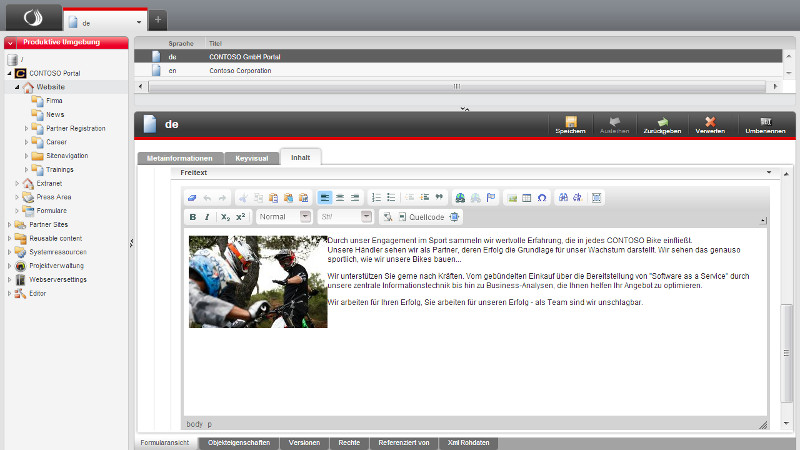
Task: Insert table via editor toolbar icon
Action: click(527, 198)
